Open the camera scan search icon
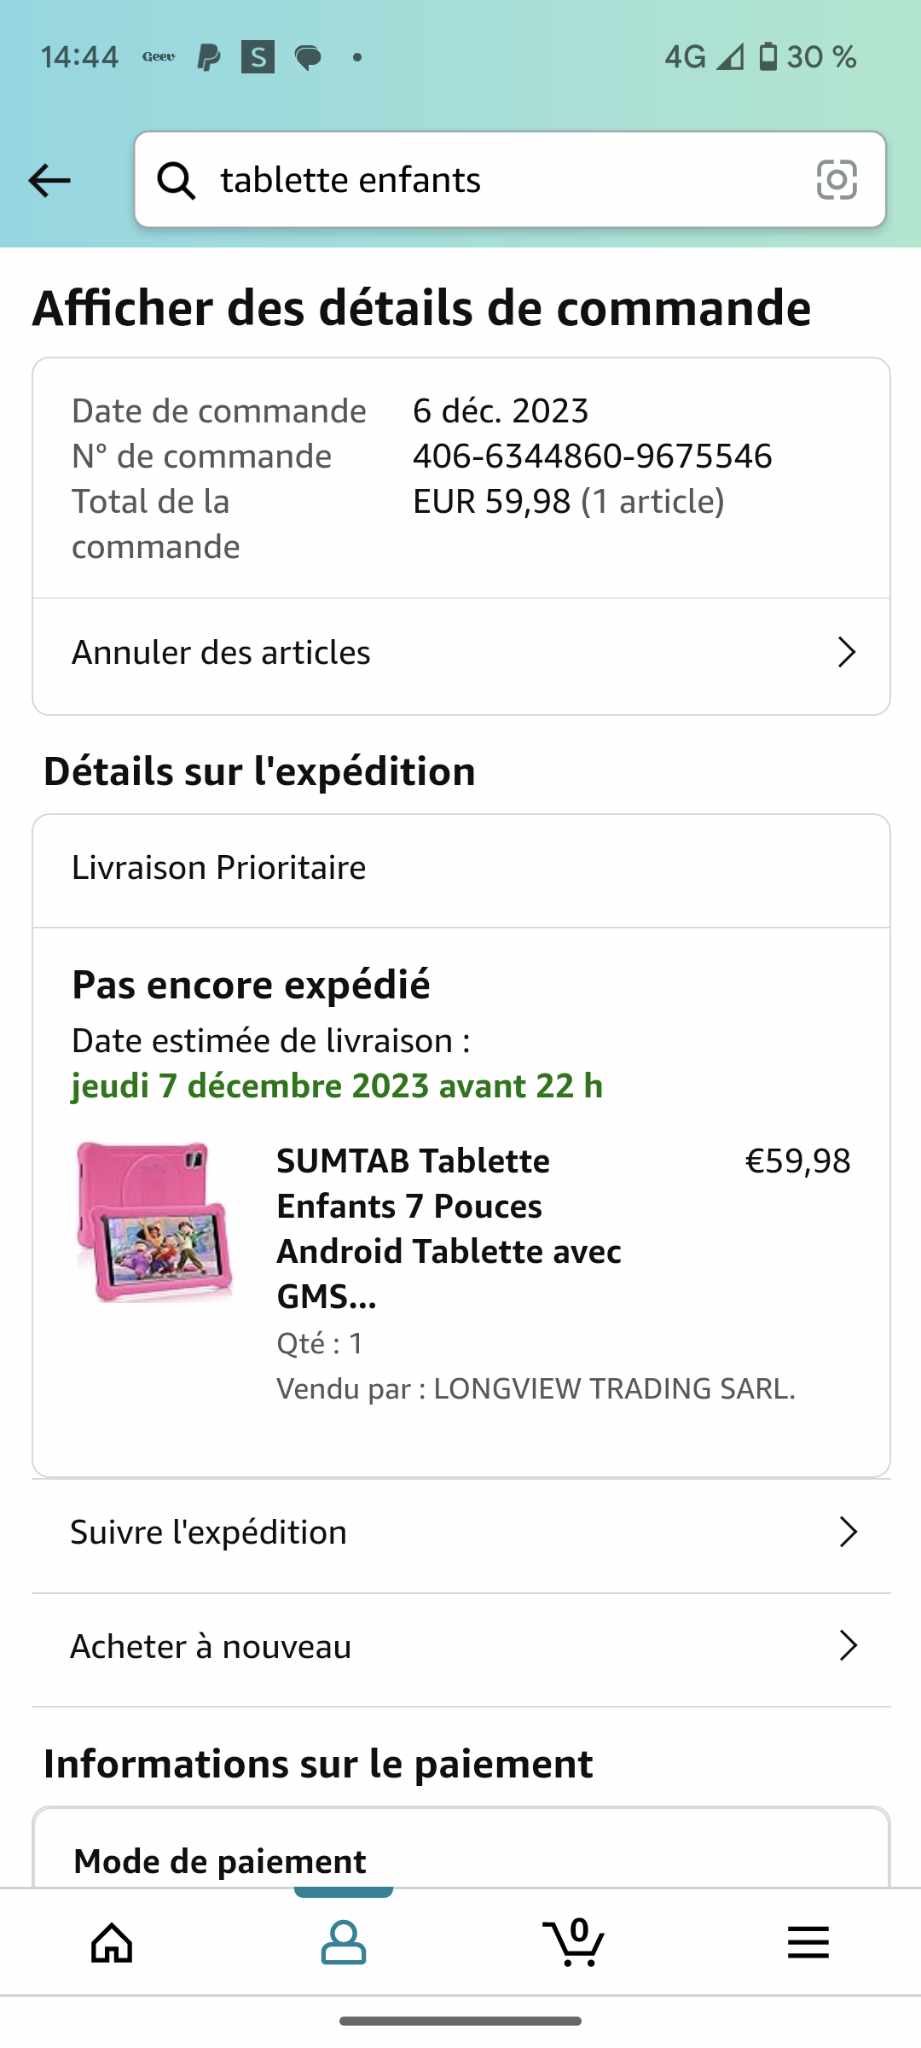921x2048 pixels. [x=837, y=180]
